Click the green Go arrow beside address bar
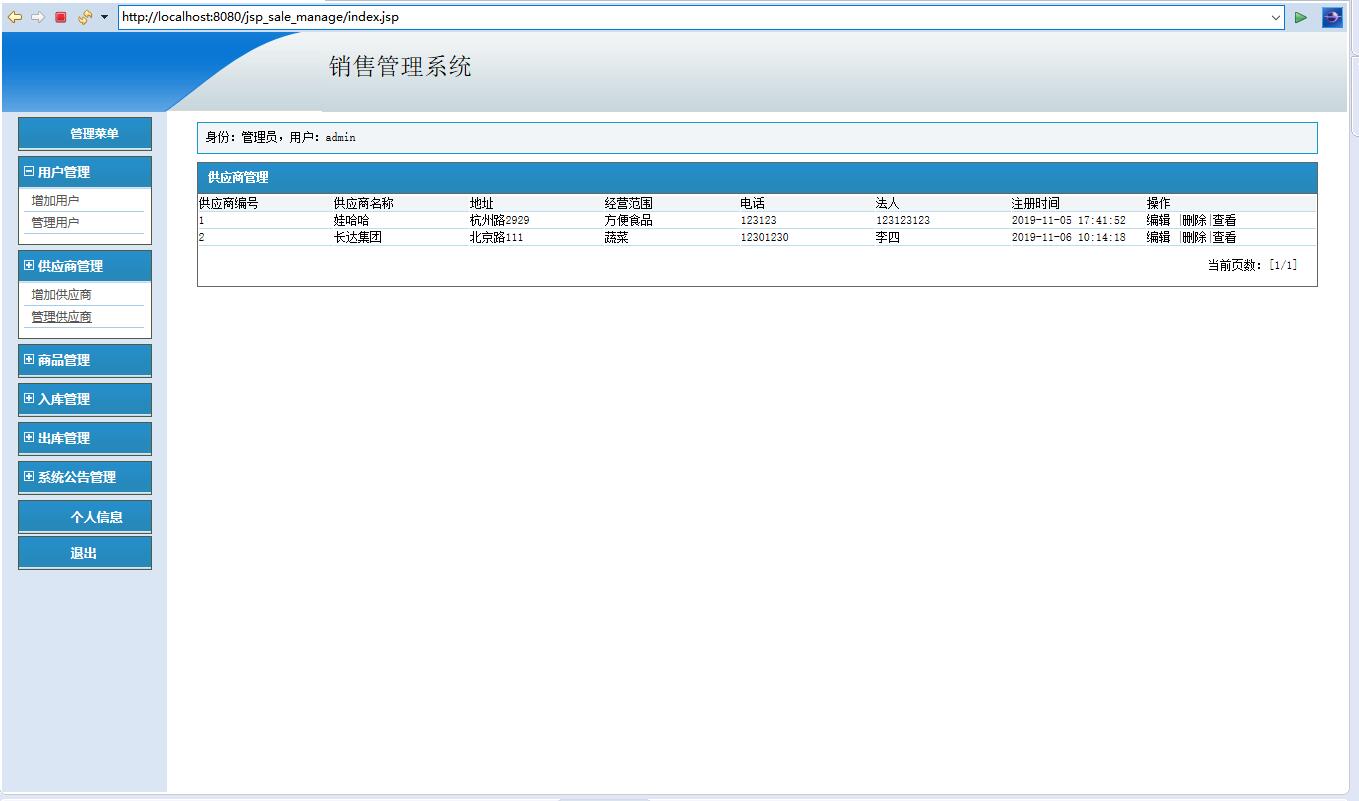The height and width of the screenshot is (801, 1359). click(x=1302, y=16)
